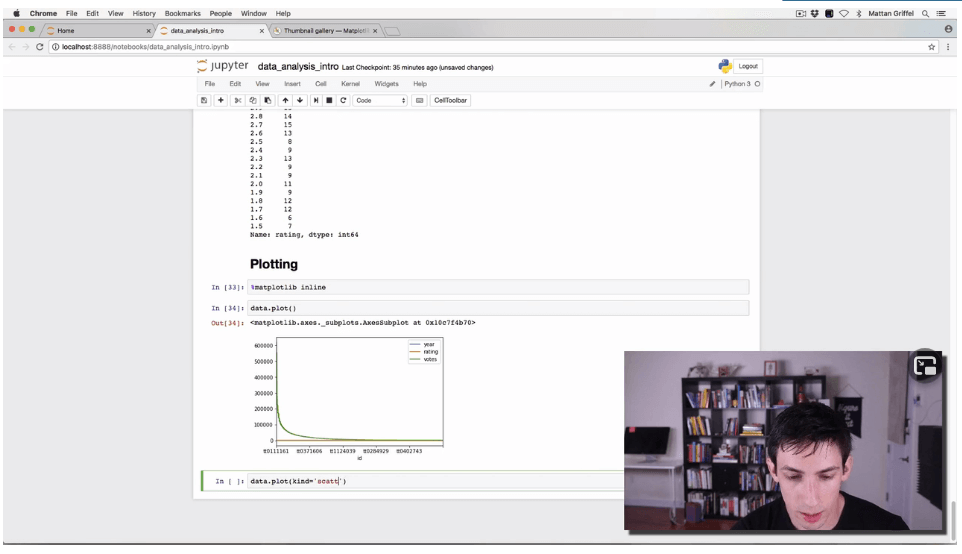Select the data.plot() cell
The image size is (962, 554).
[x=498, y=308]
